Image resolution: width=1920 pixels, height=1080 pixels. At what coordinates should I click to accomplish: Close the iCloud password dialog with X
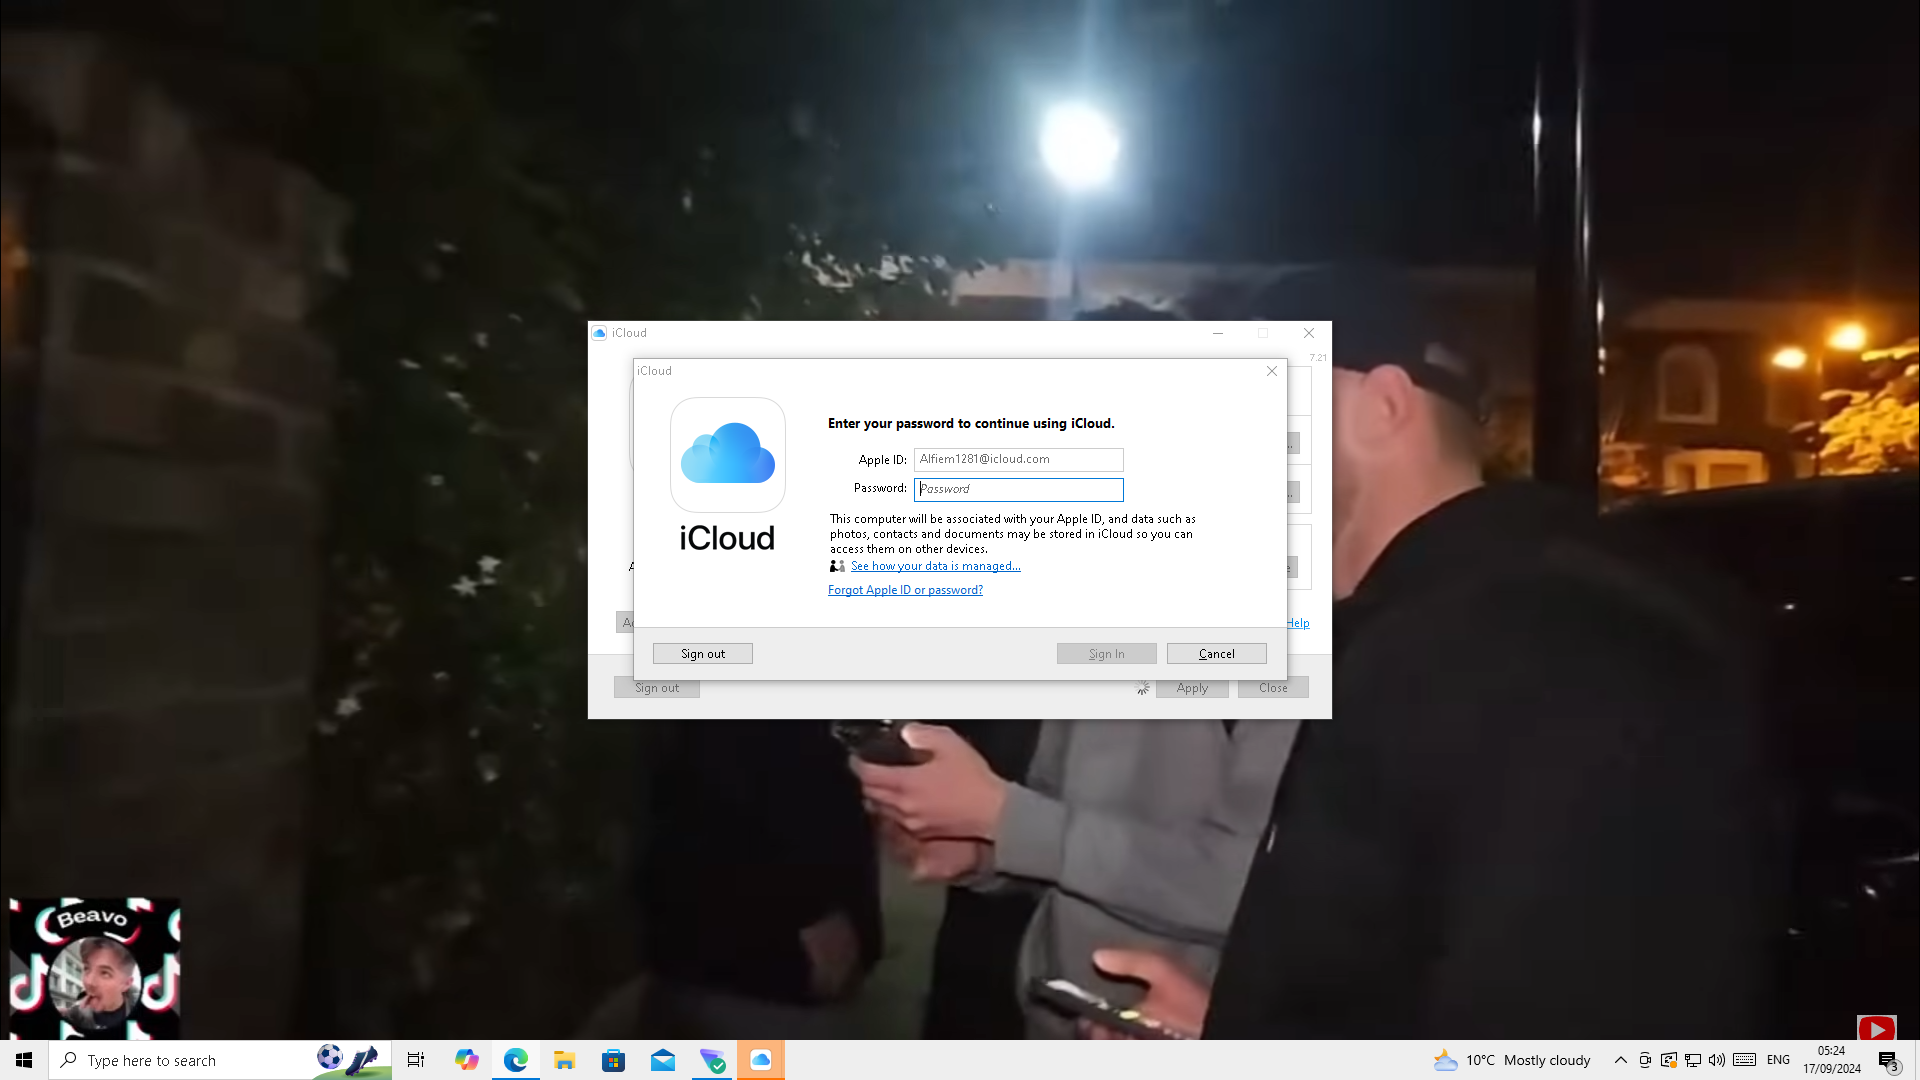tap(1271, 371)
